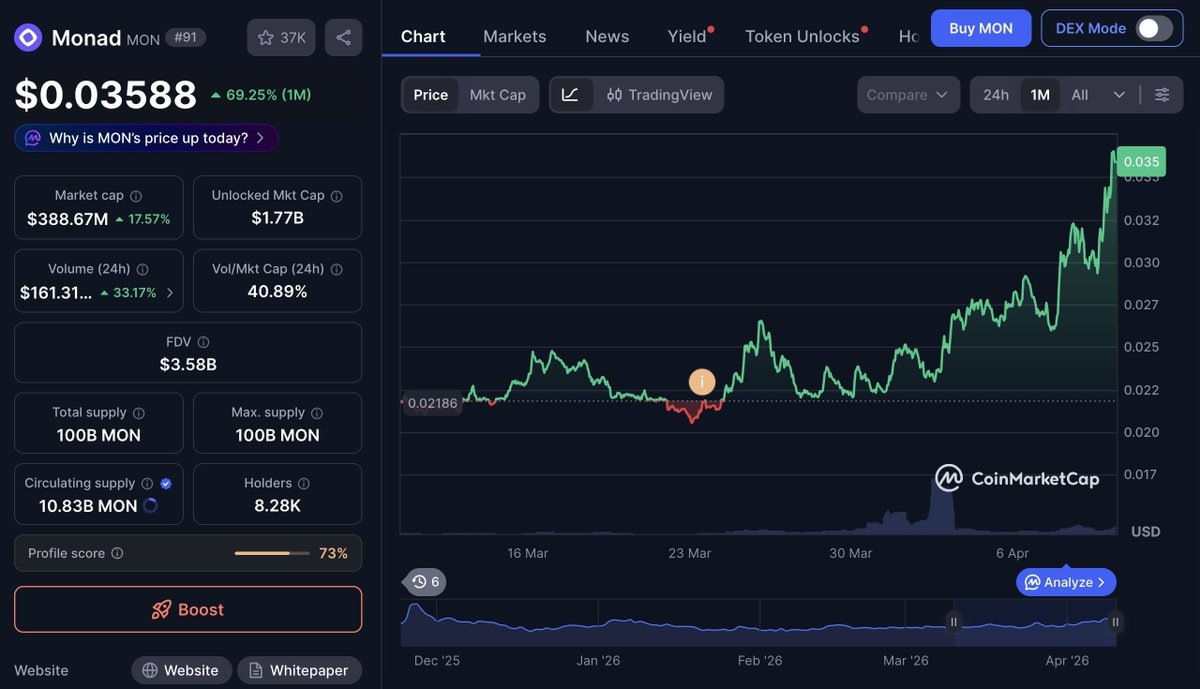The height and width of the screenshot is (689, 1200).
Task: Expand Volume (24h) details arrow
Action: point(169,293)
